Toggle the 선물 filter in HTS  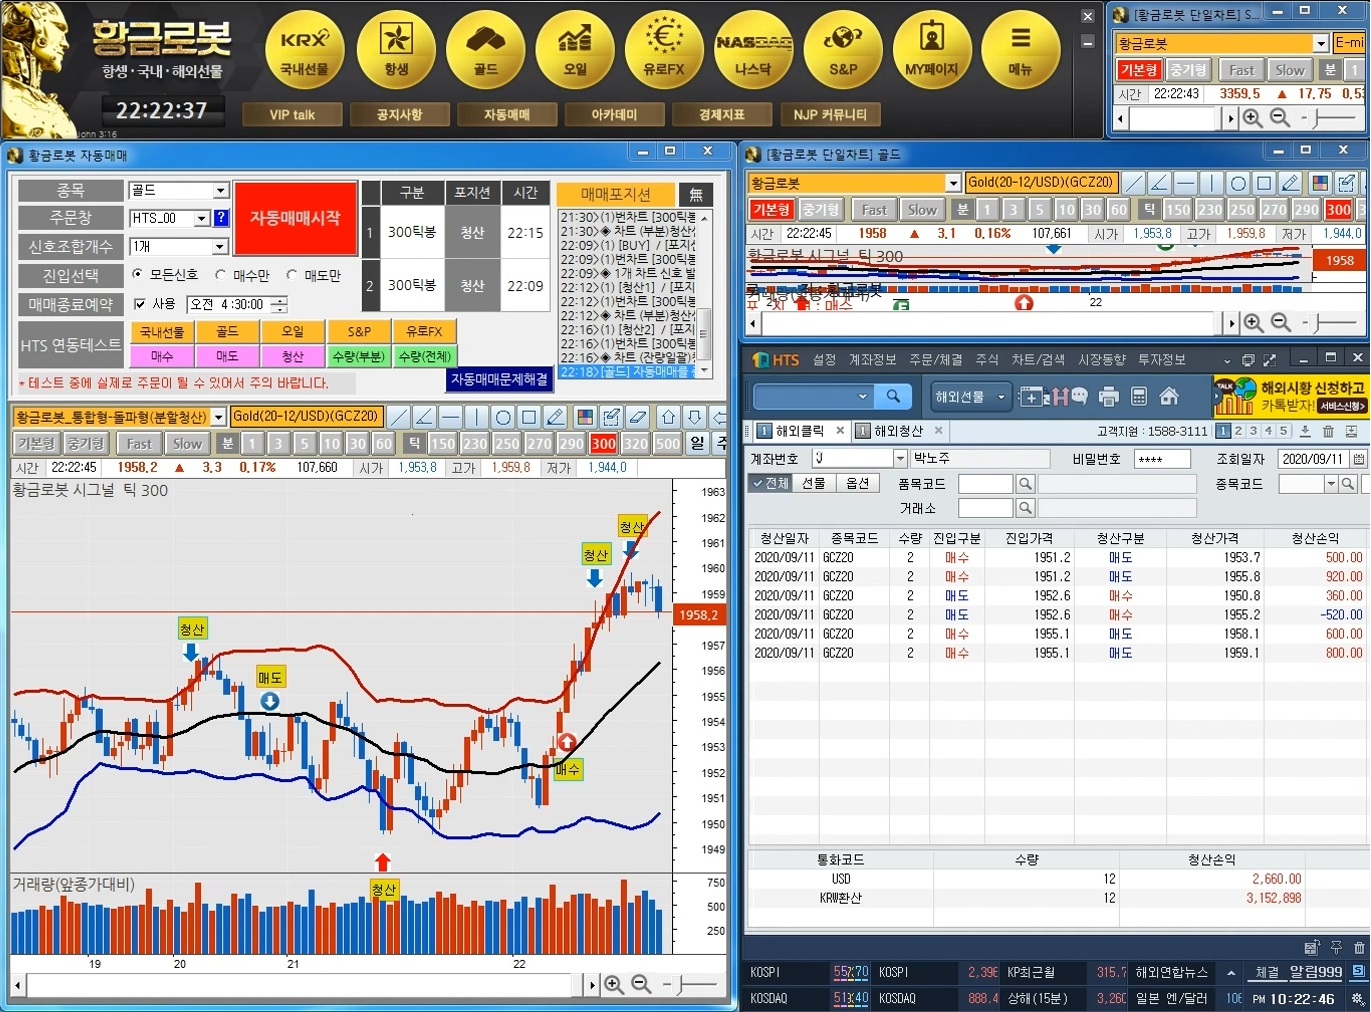[813, 483]
